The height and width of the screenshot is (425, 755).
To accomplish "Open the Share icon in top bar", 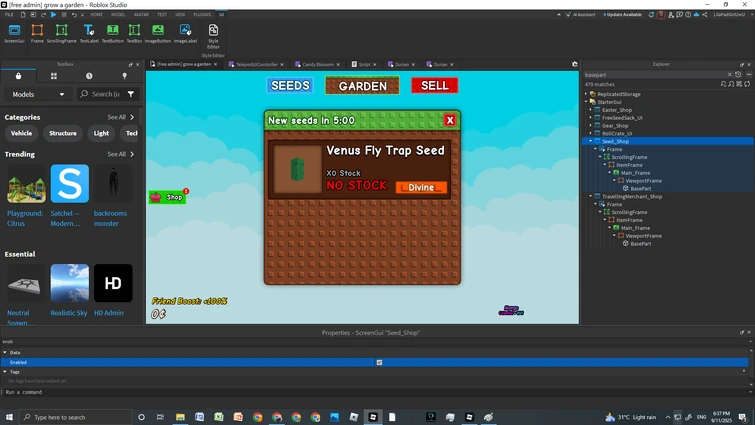I will point(705,14).
